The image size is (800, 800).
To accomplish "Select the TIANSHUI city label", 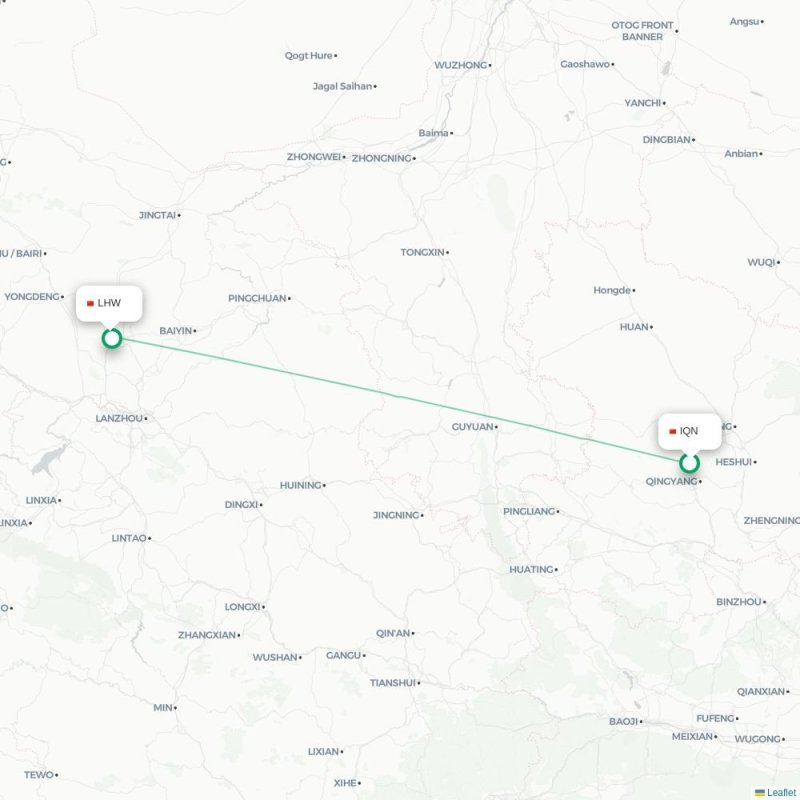I will pyautogui.click(x=393, y=683).
